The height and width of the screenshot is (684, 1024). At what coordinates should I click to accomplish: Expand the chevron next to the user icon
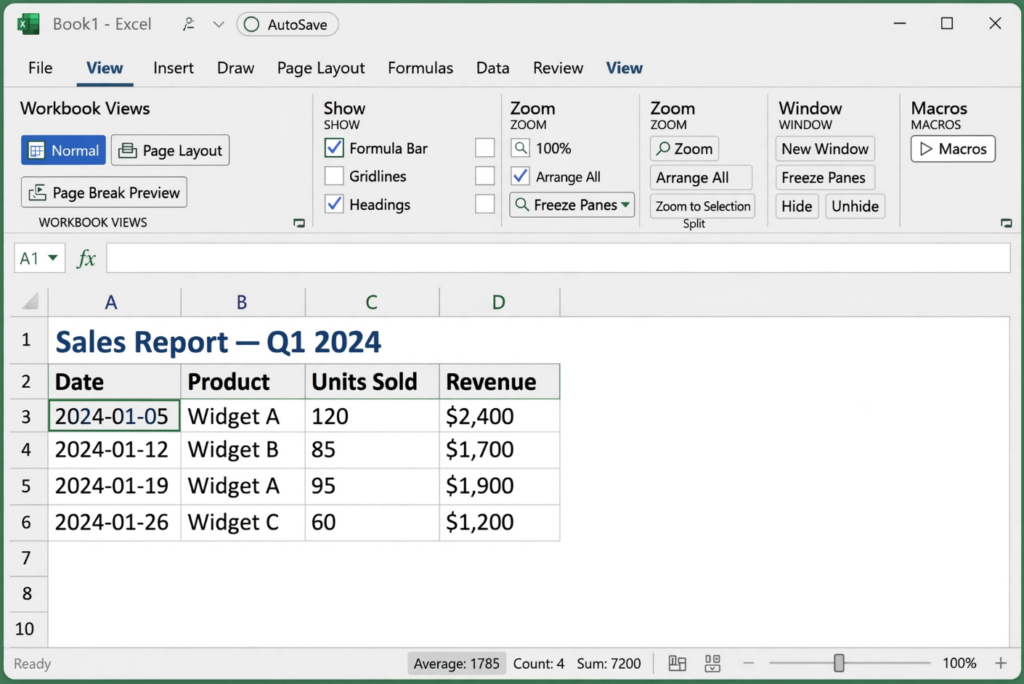(x=218, y=25)
